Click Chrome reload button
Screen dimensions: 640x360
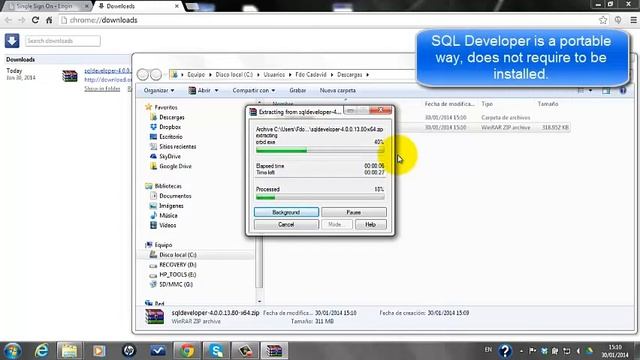(36, 20)
